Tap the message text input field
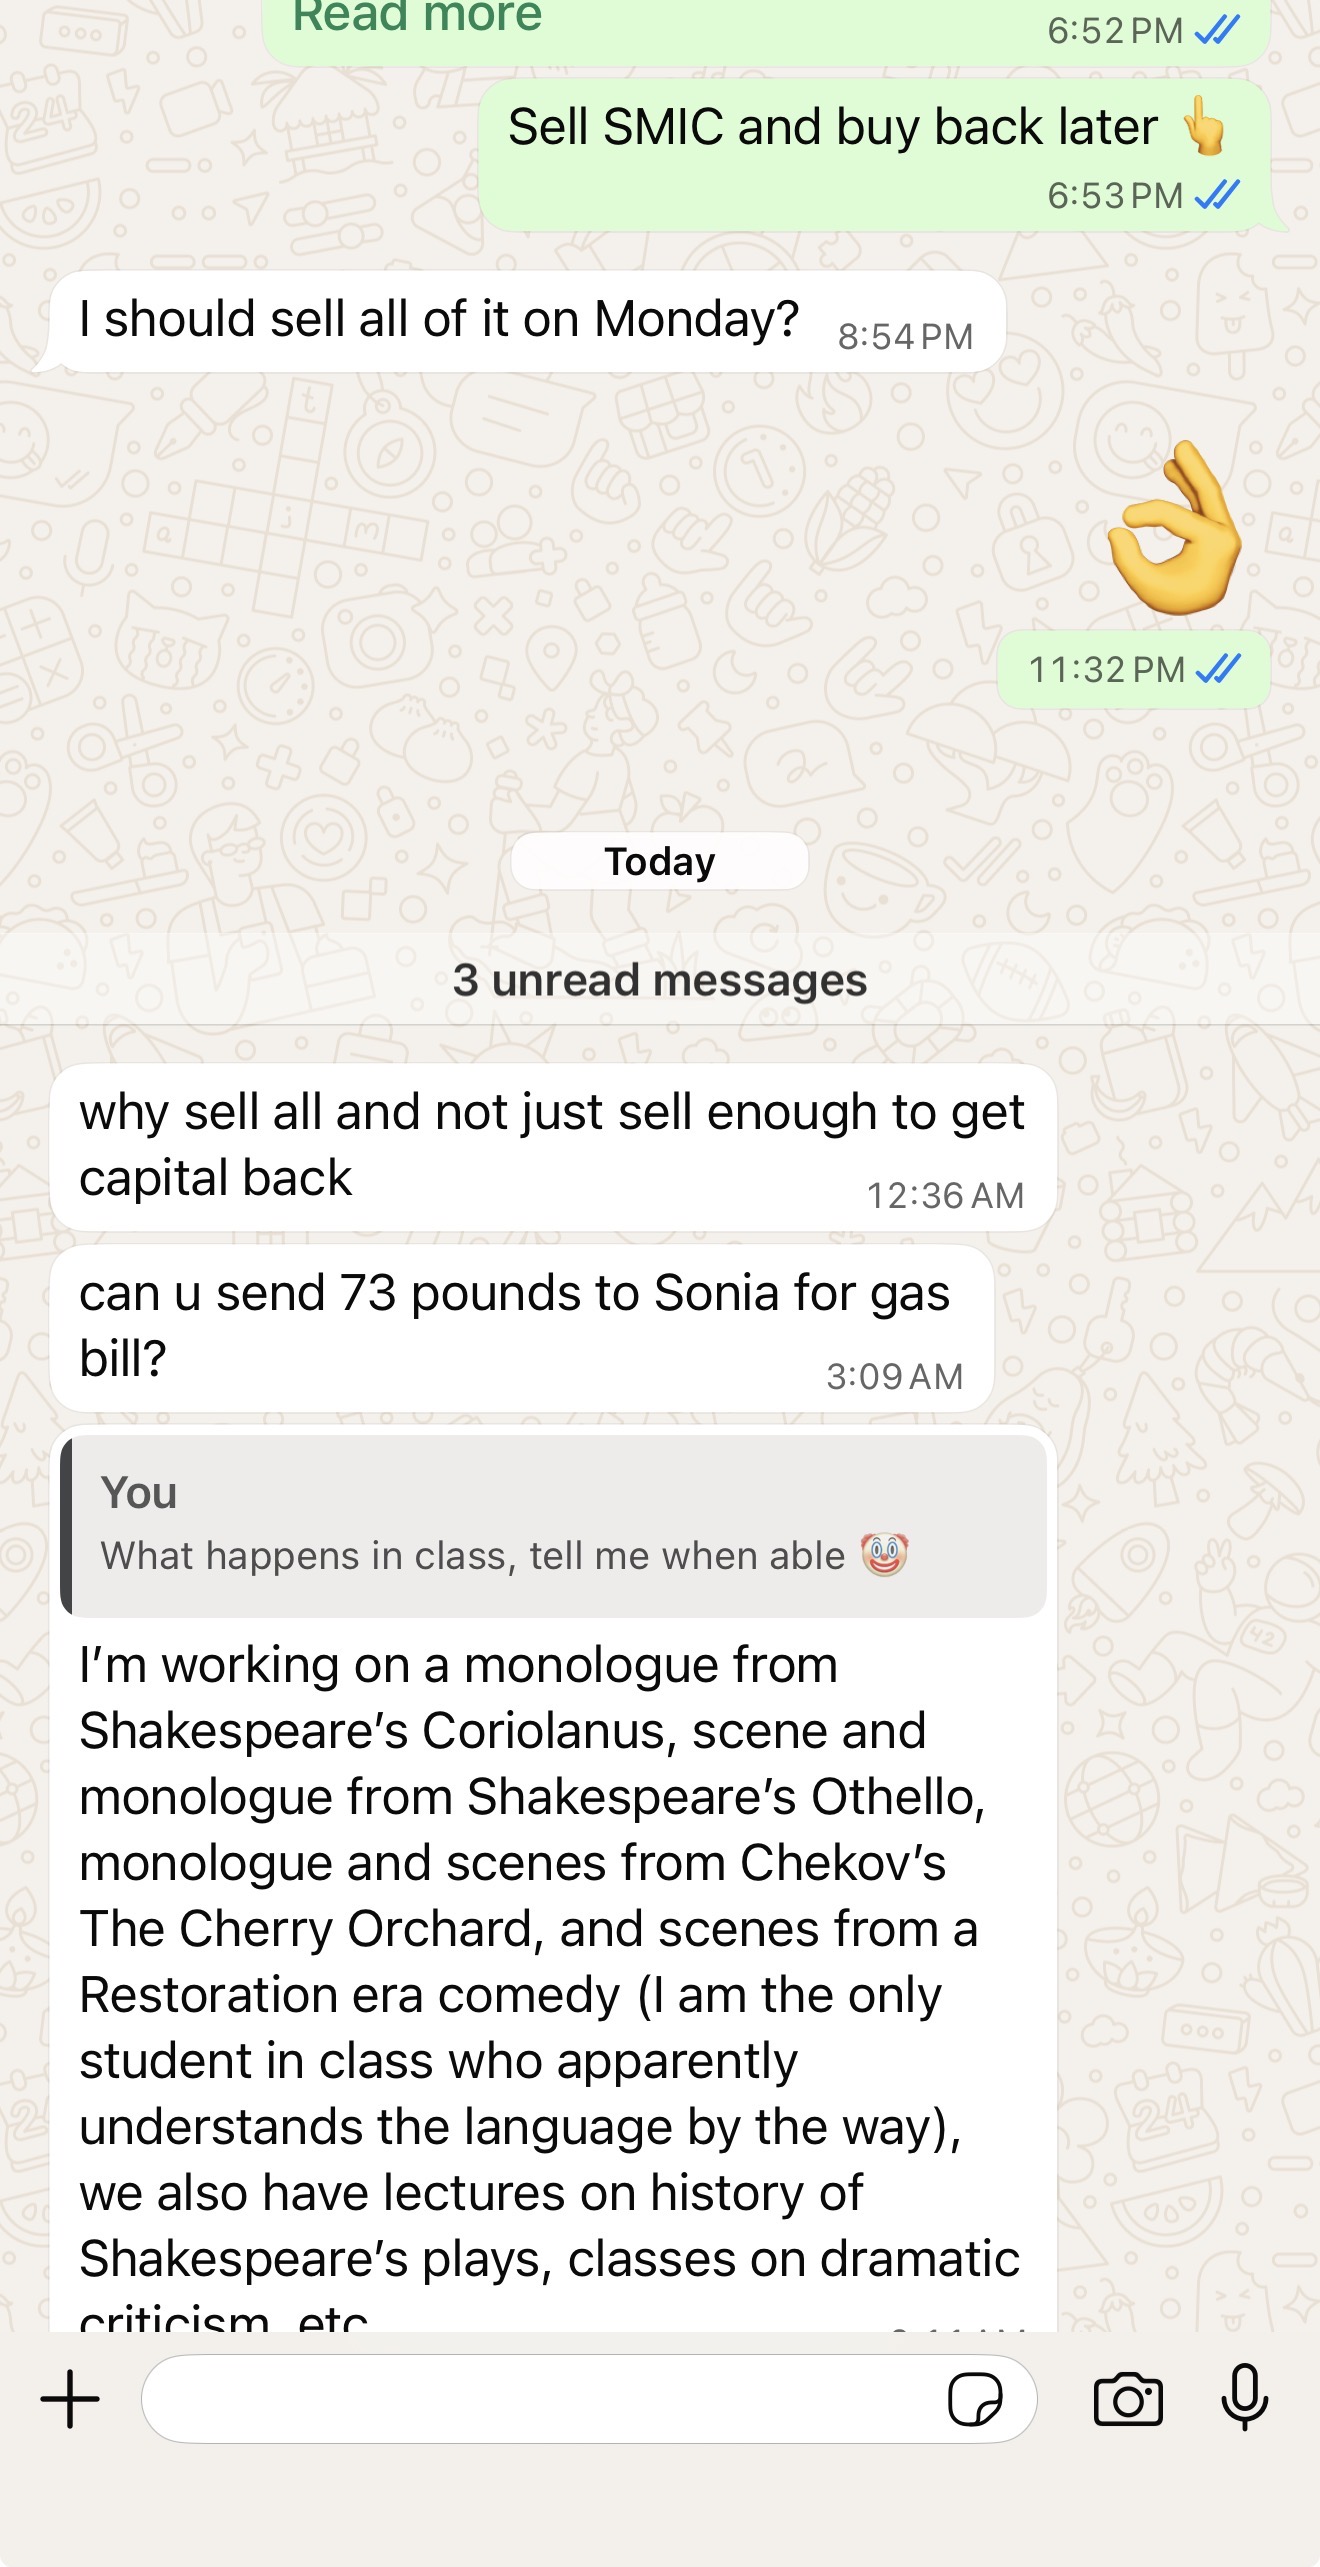Image resolution: width=1320 pixels, height=2567 pixels. click(x=540, y=2399)
